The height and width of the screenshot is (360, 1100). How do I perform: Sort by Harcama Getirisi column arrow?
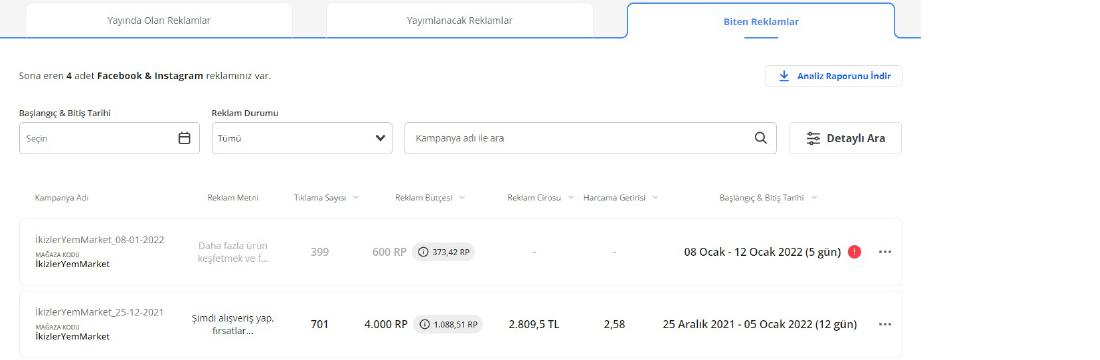coord(655,198)
